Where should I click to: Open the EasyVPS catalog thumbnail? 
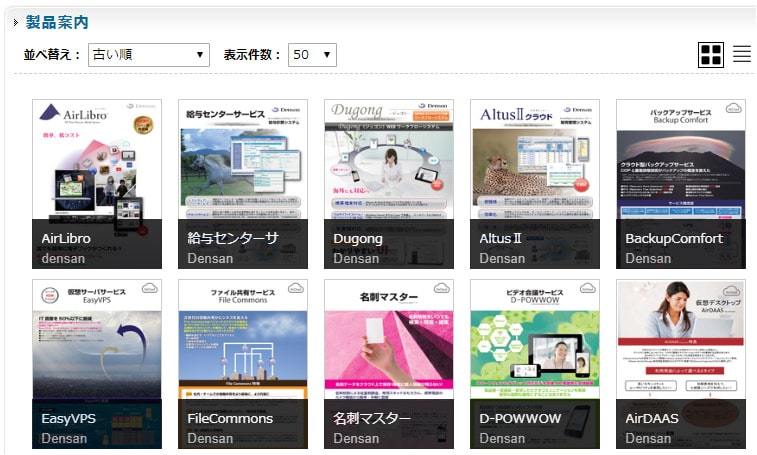click(97, 364)
